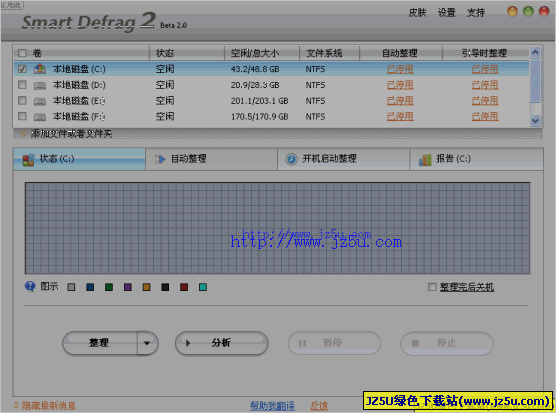Click the IObit logo in title bar
556x413 pixels.
point(12,5)
